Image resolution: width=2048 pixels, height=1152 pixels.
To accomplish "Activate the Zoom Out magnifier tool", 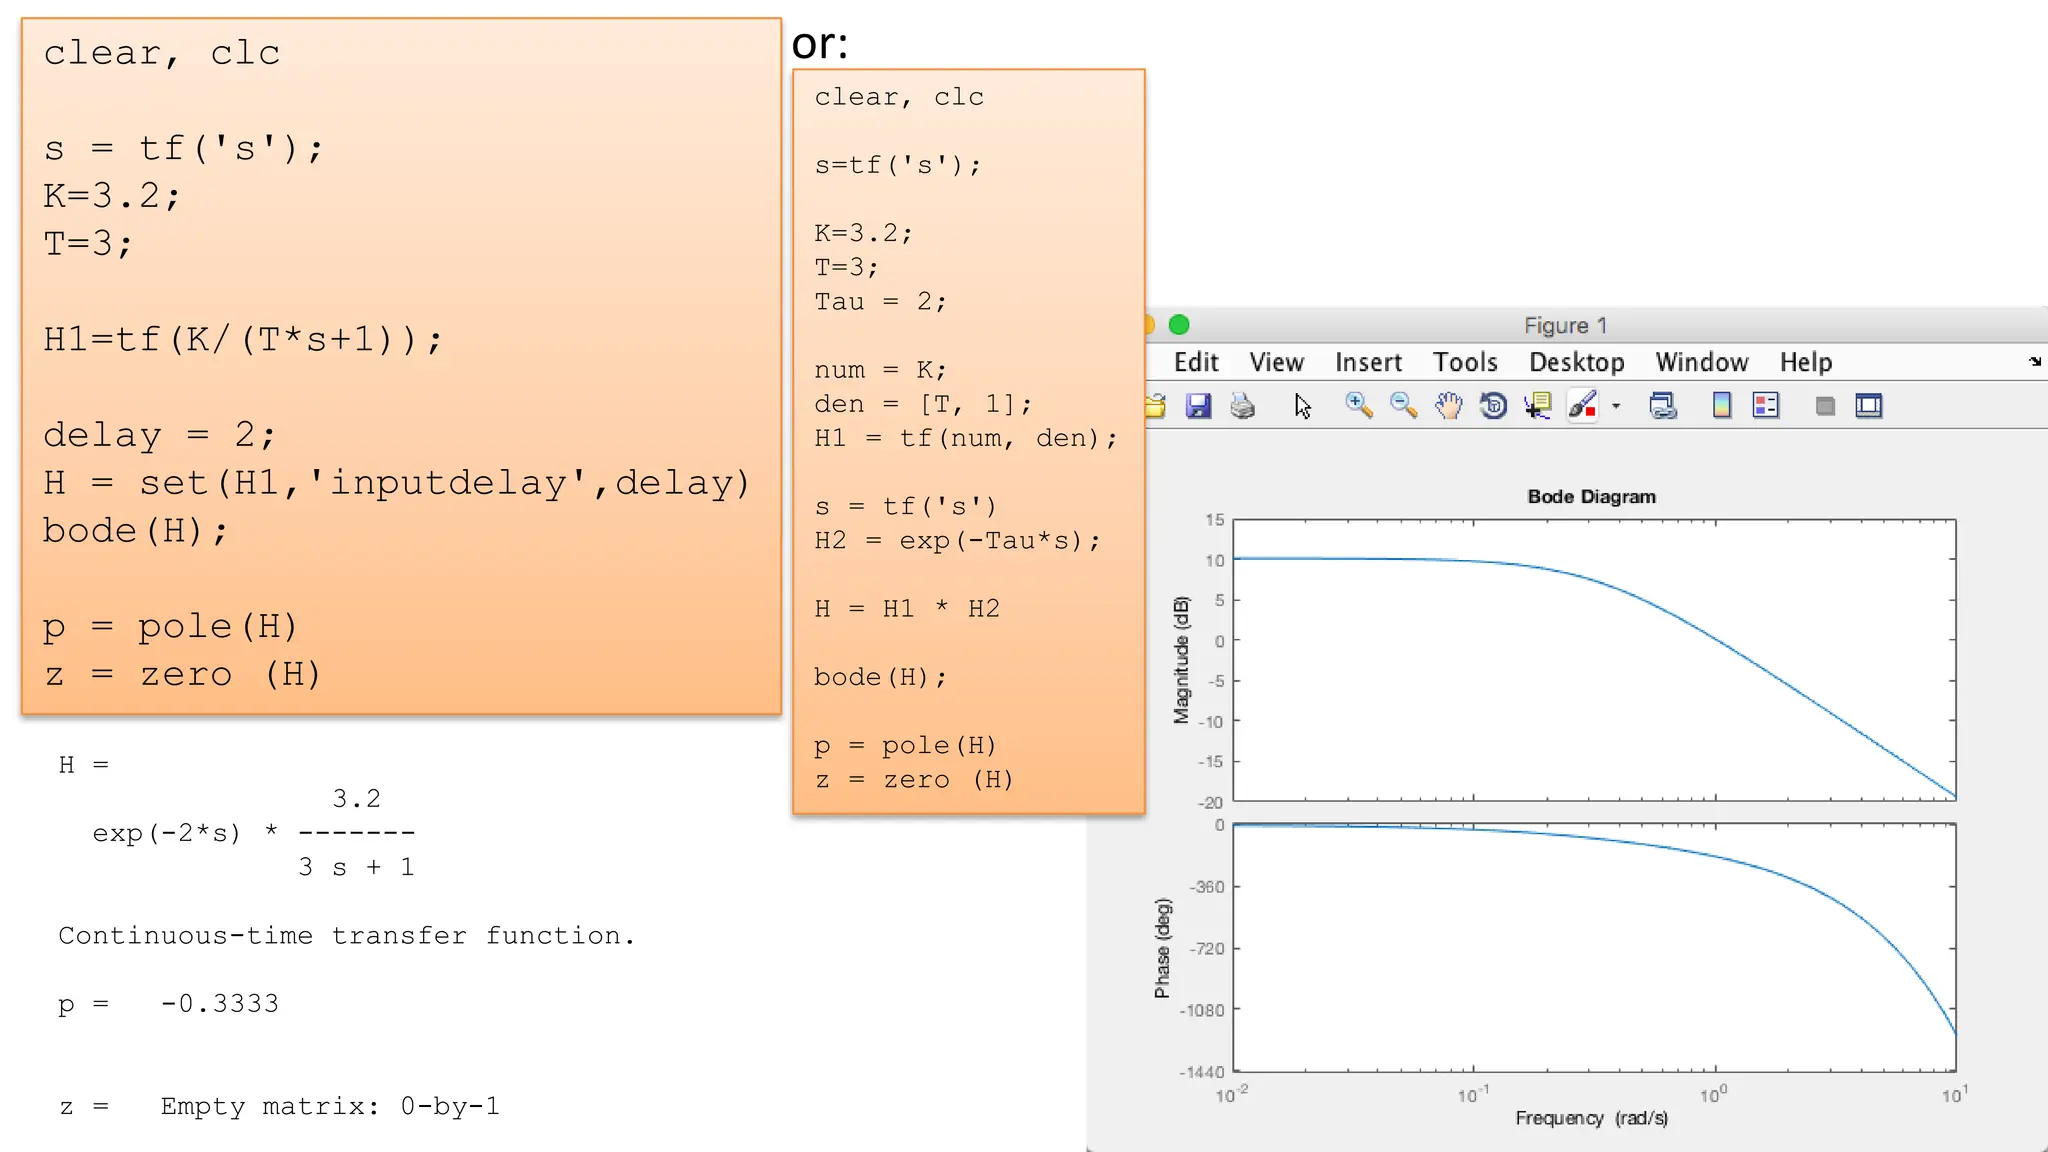I will (x=1403, y=405).
